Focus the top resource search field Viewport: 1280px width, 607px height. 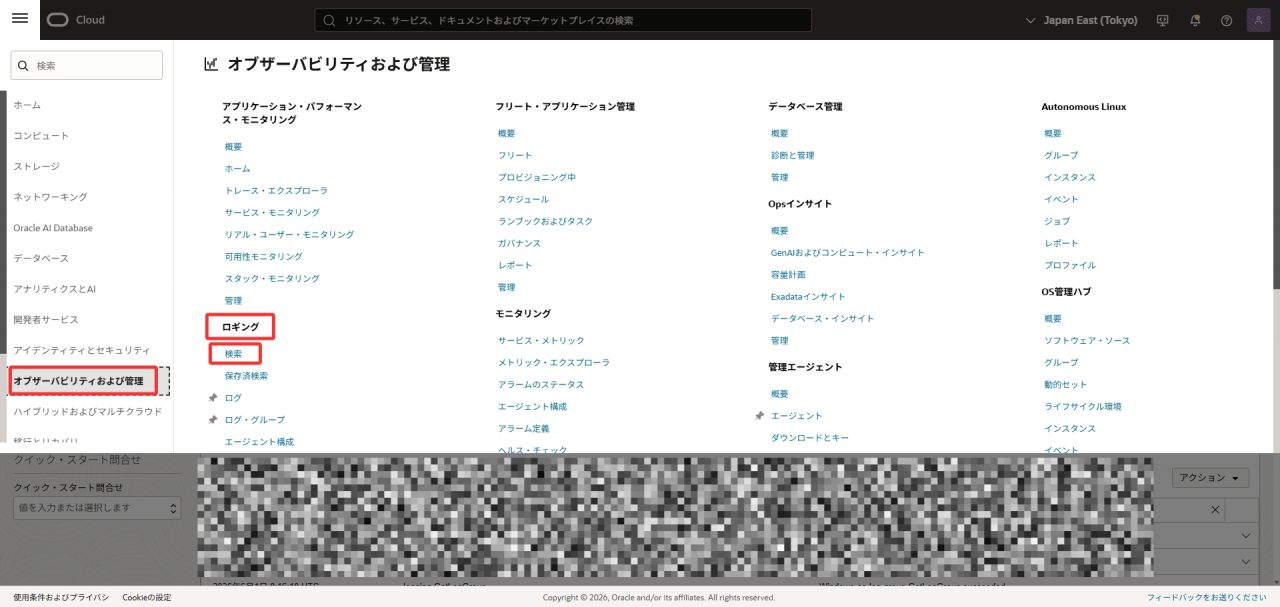563,20
